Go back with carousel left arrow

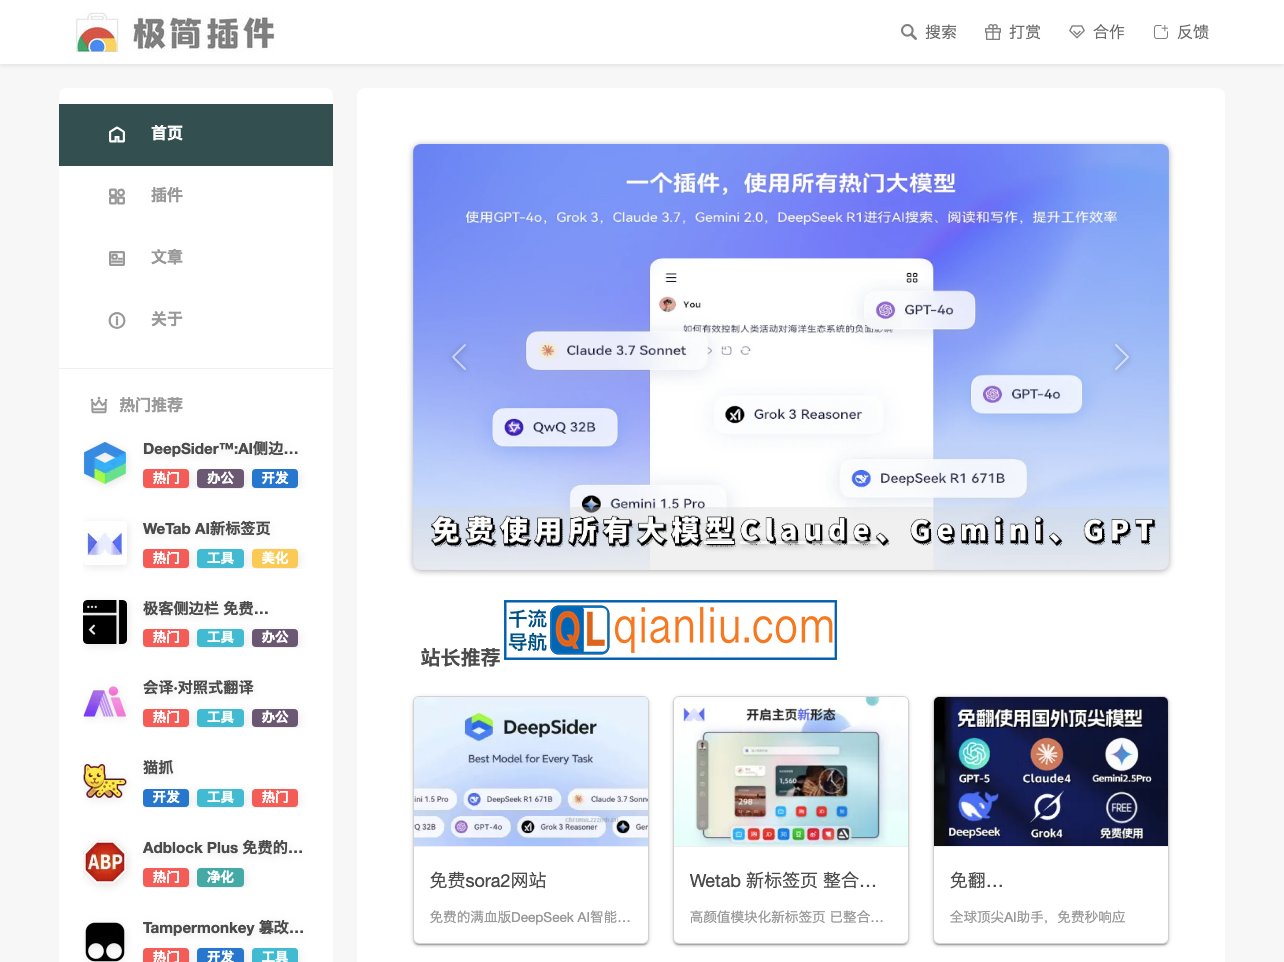[x=459, y=357]
